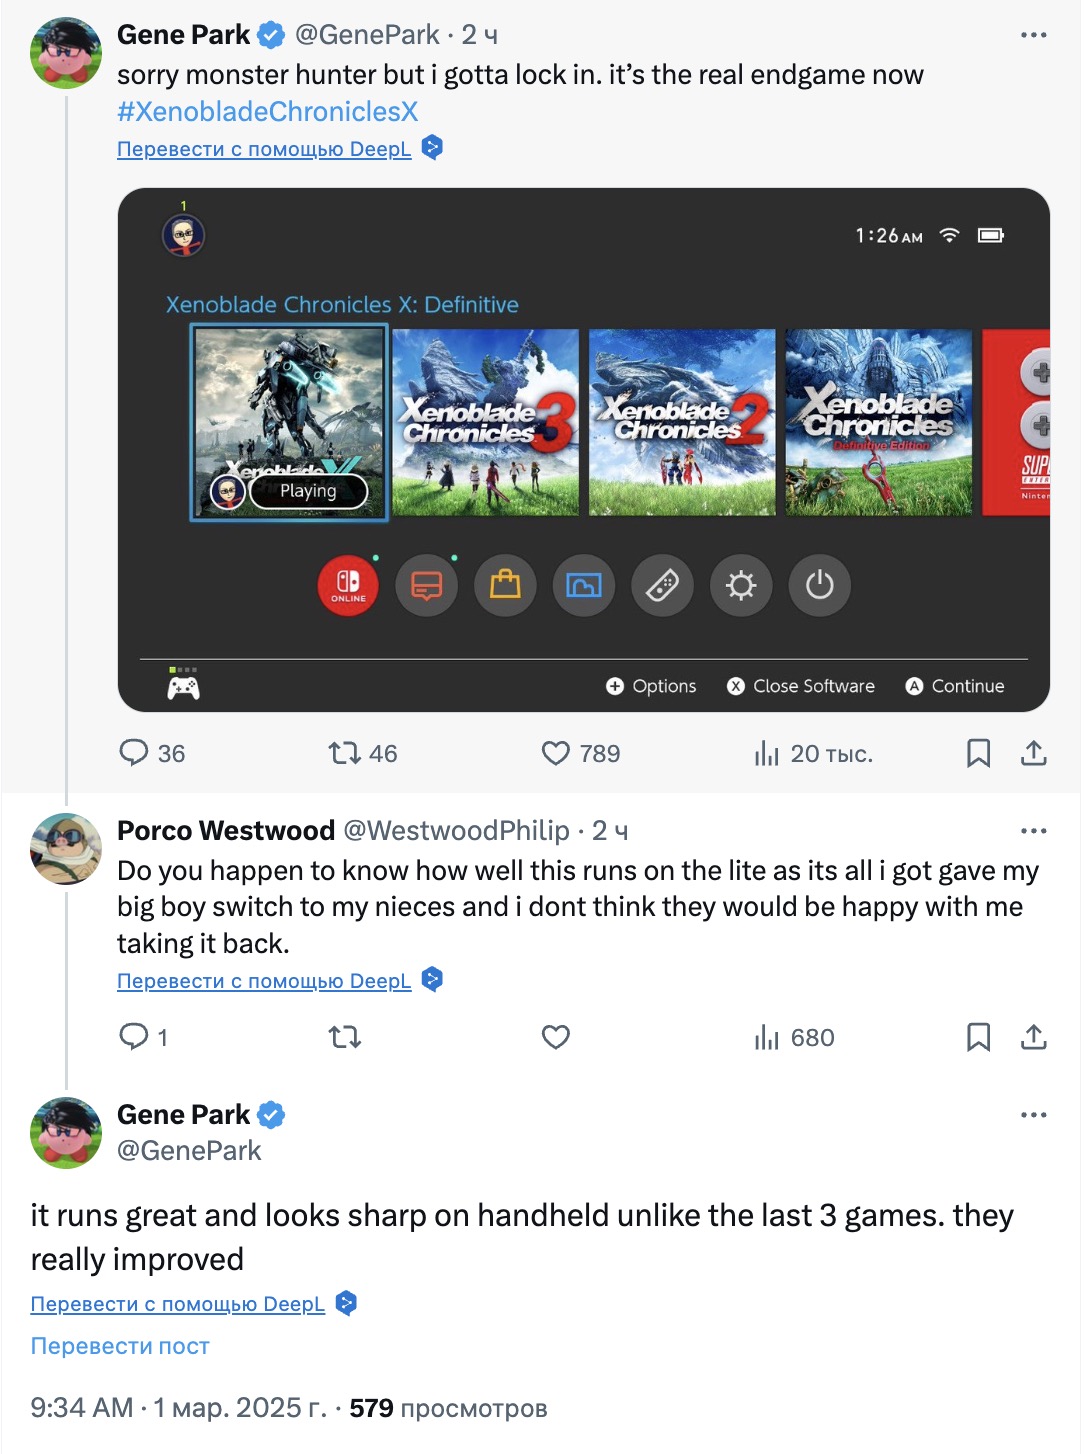Repost Porco Westwood's reply
The image size is (1086, 1454).
[345, 1037]
